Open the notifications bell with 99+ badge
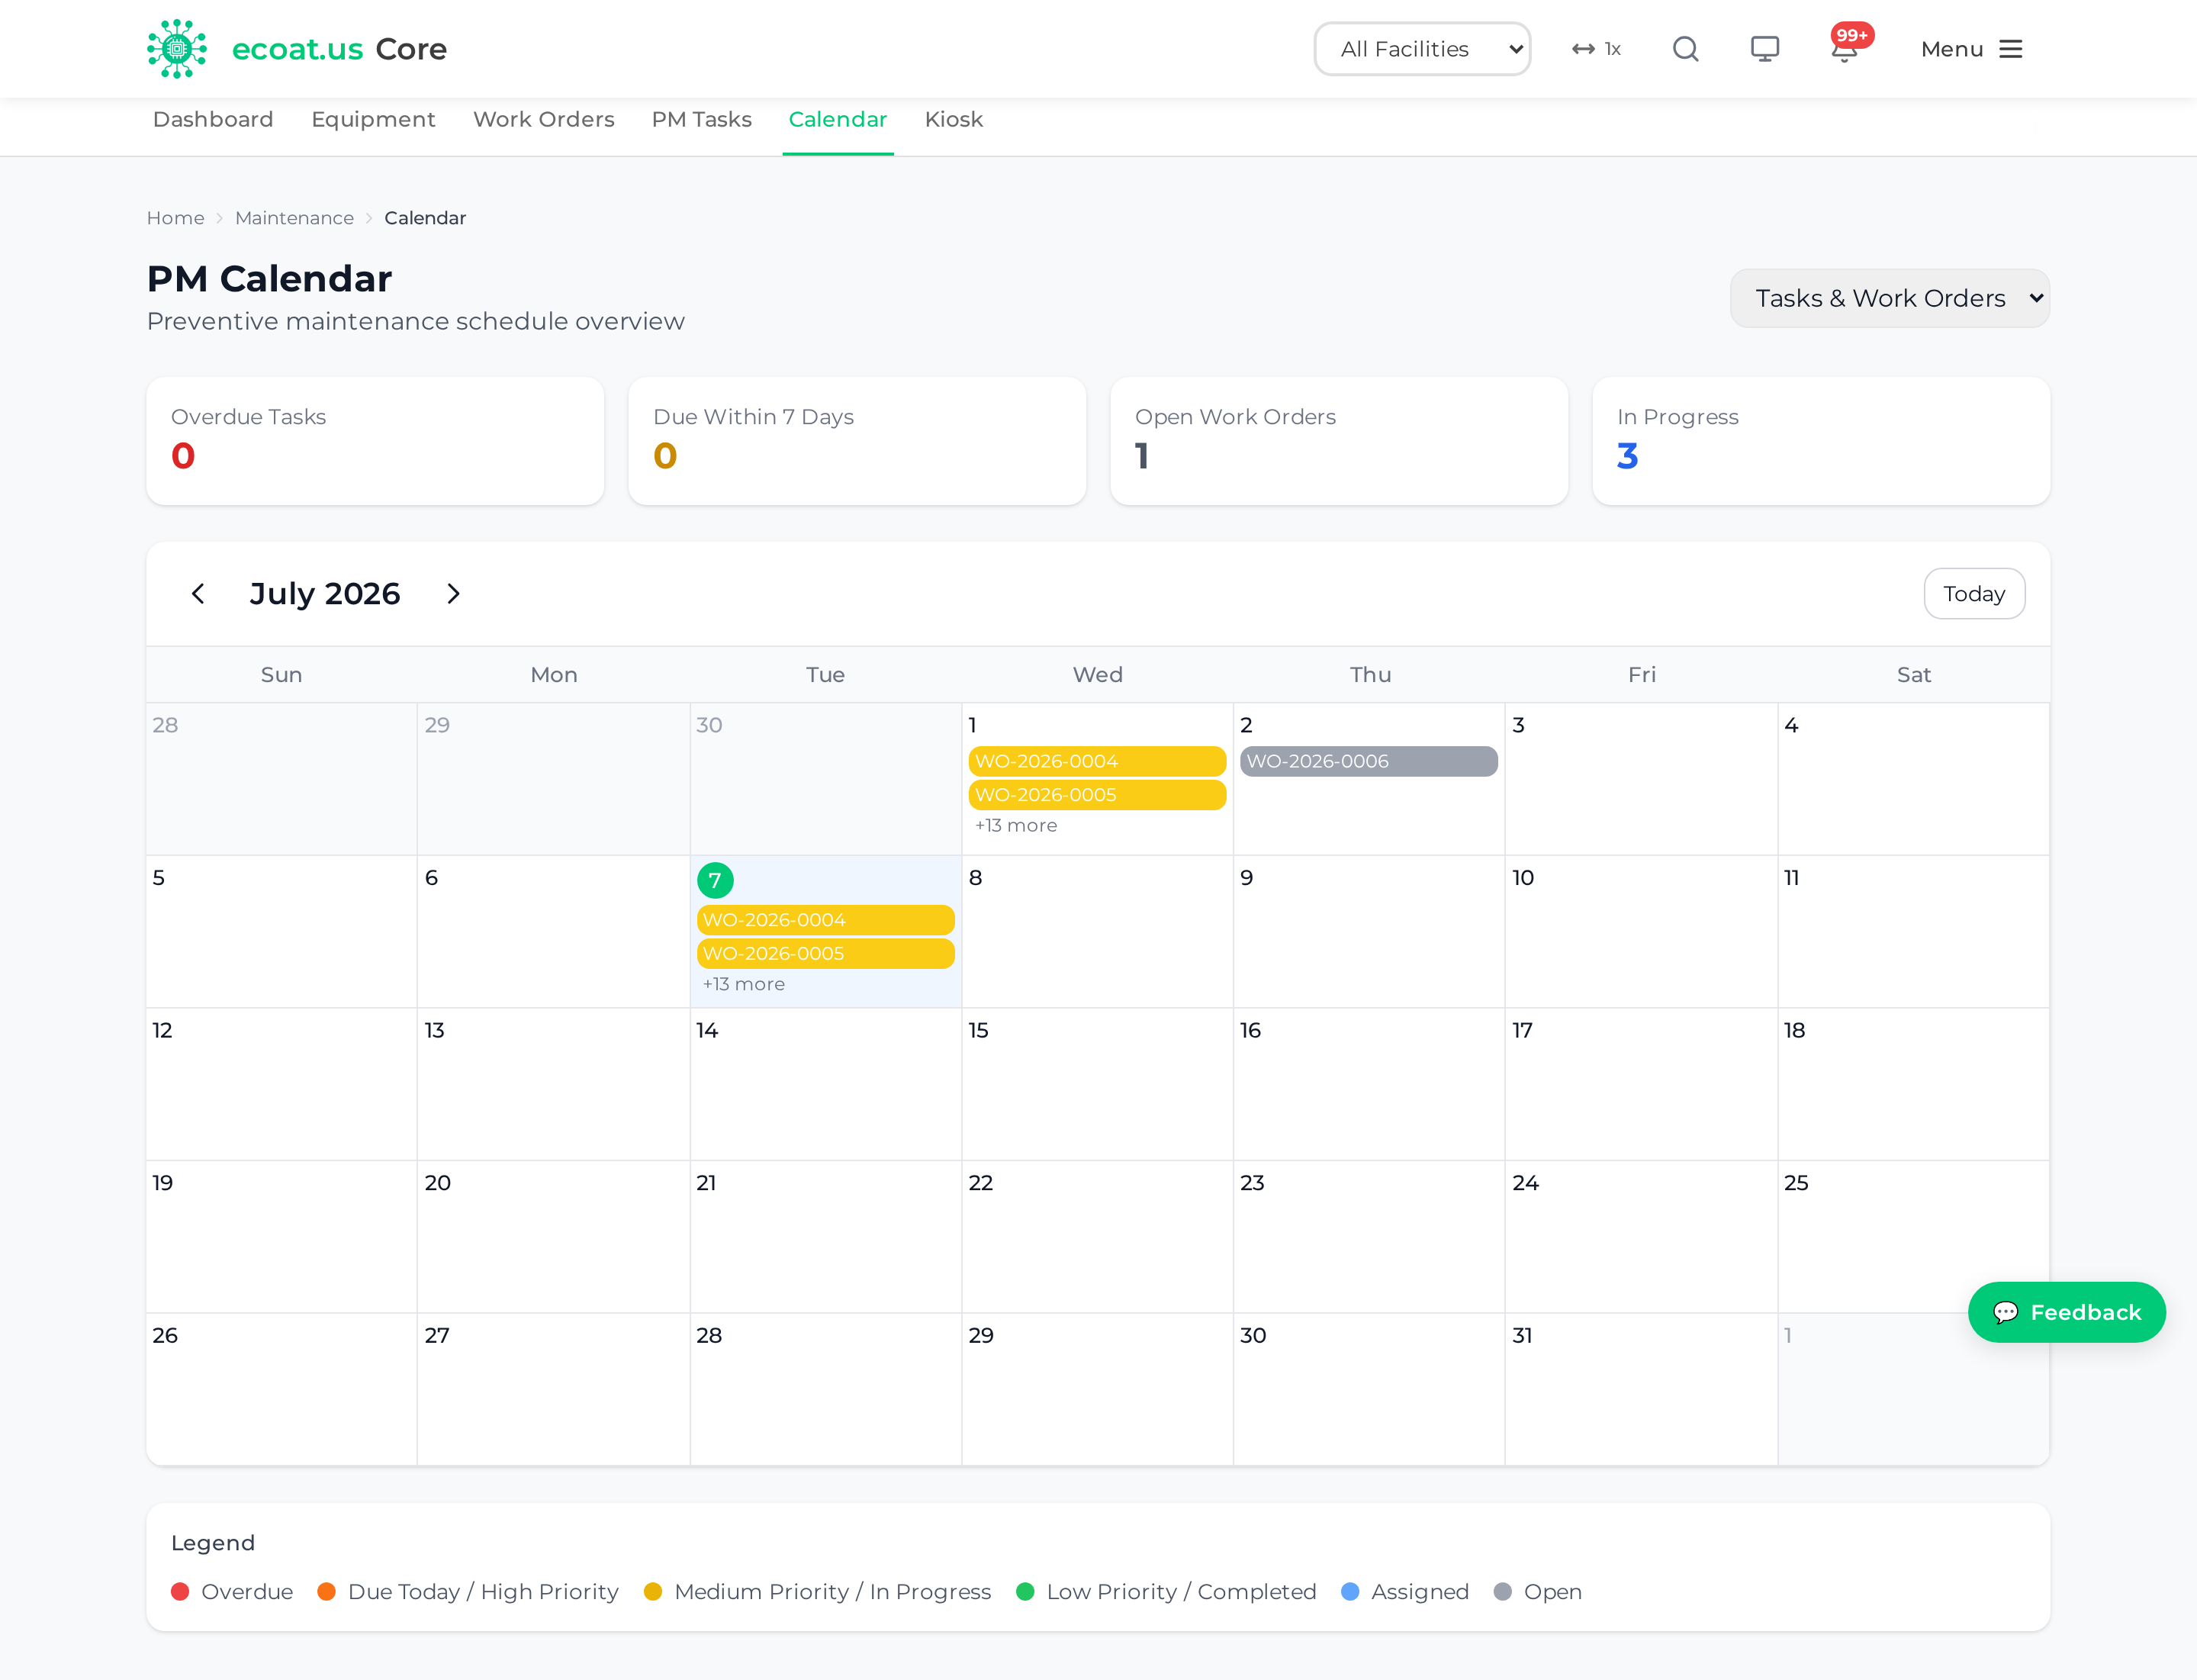The image size is (2197, 1680). (x=1846, y=46)
